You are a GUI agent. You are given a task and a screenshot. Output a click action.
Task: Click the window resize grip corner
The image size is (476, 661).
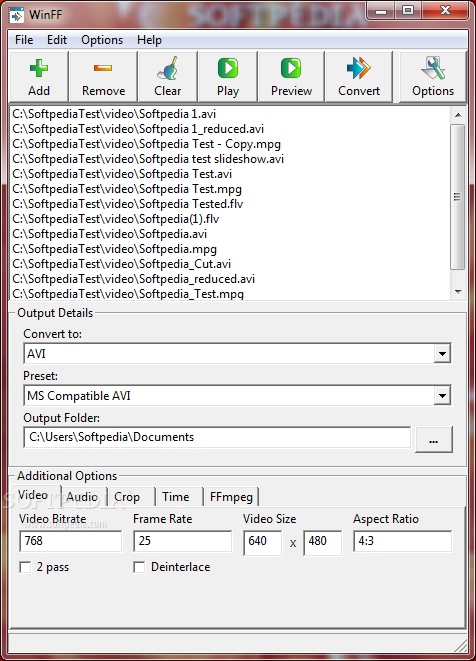coord(462,645)
